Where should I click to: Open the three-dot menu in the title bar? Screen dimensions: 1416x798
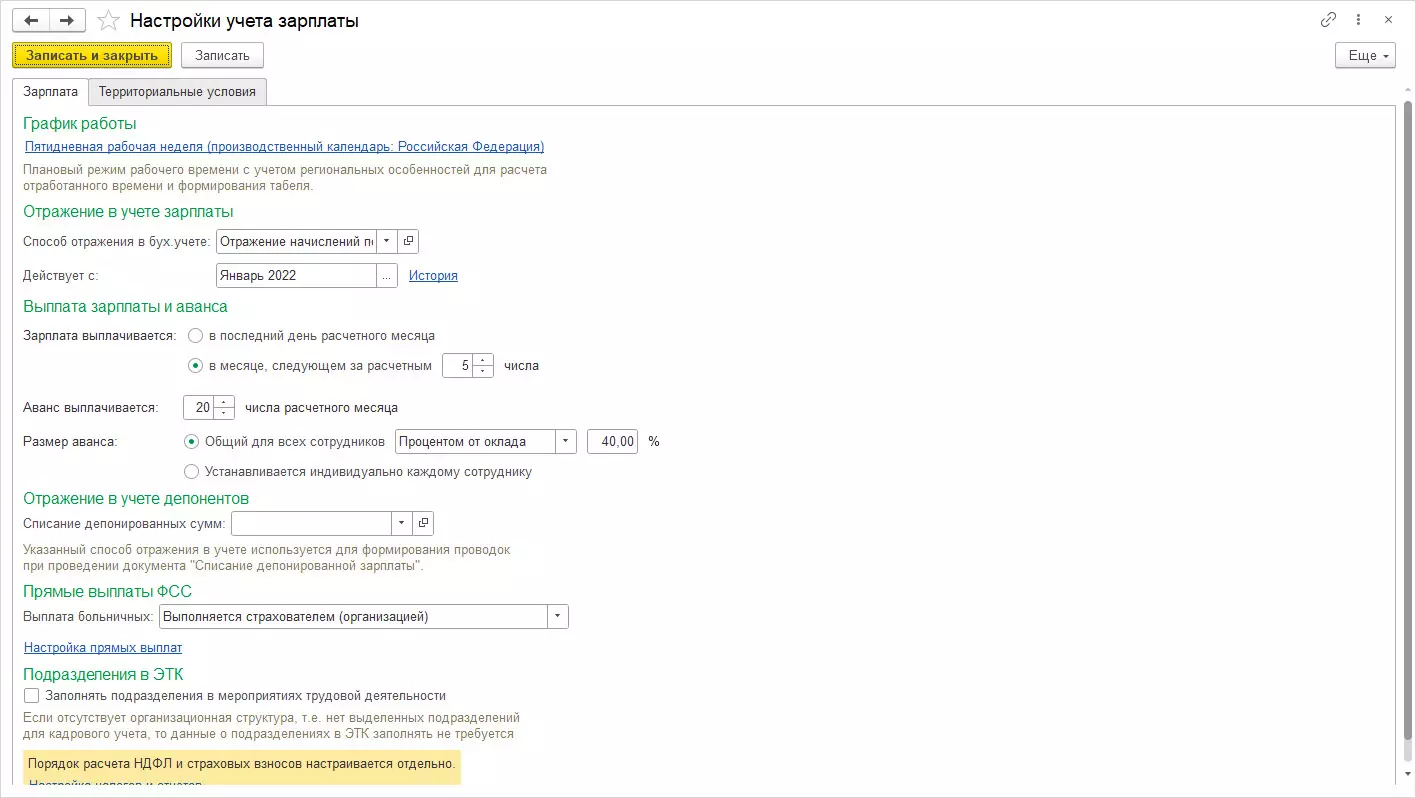(x=1358, y=20)
